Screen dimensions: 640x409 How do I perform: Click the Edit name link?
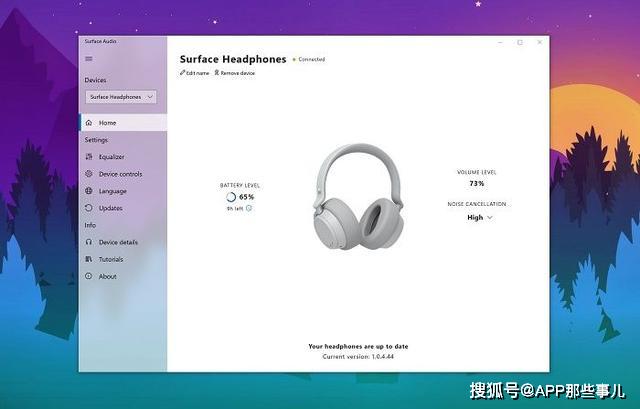click(x=194, y=73)
